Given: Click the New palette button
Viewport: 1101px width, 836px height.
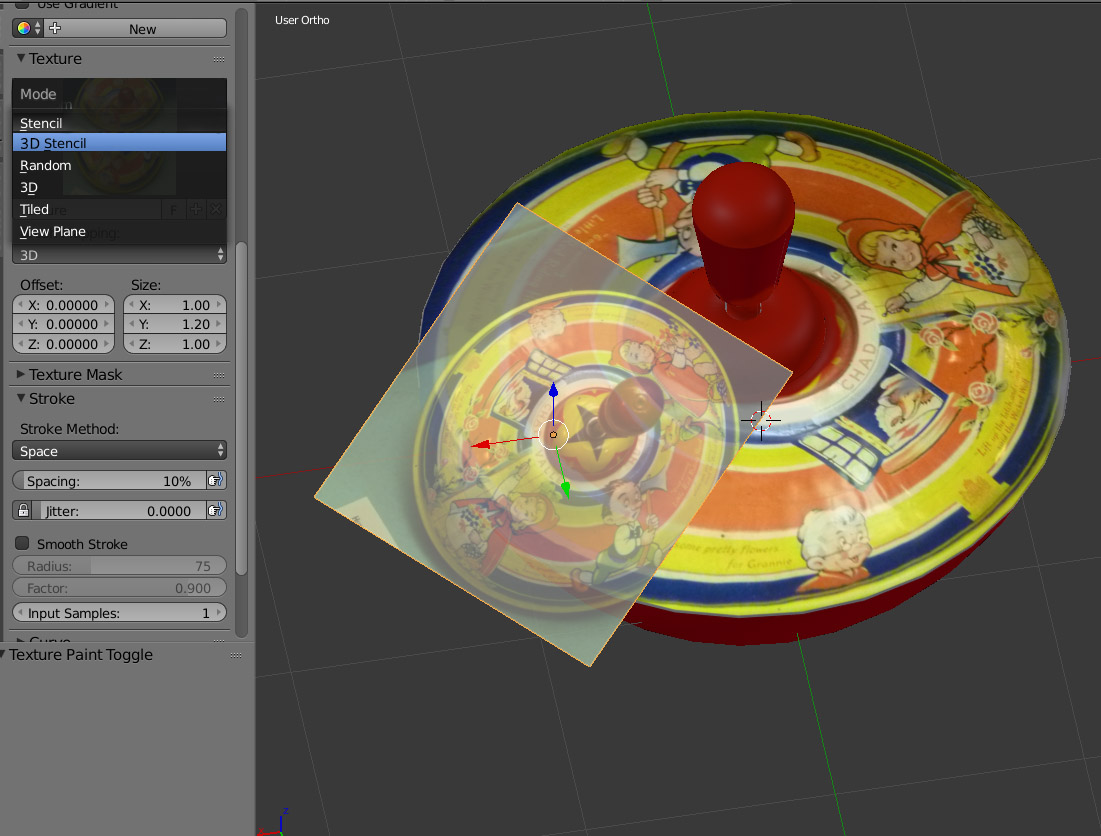Looking at the screenshot, I should point(143,29).
